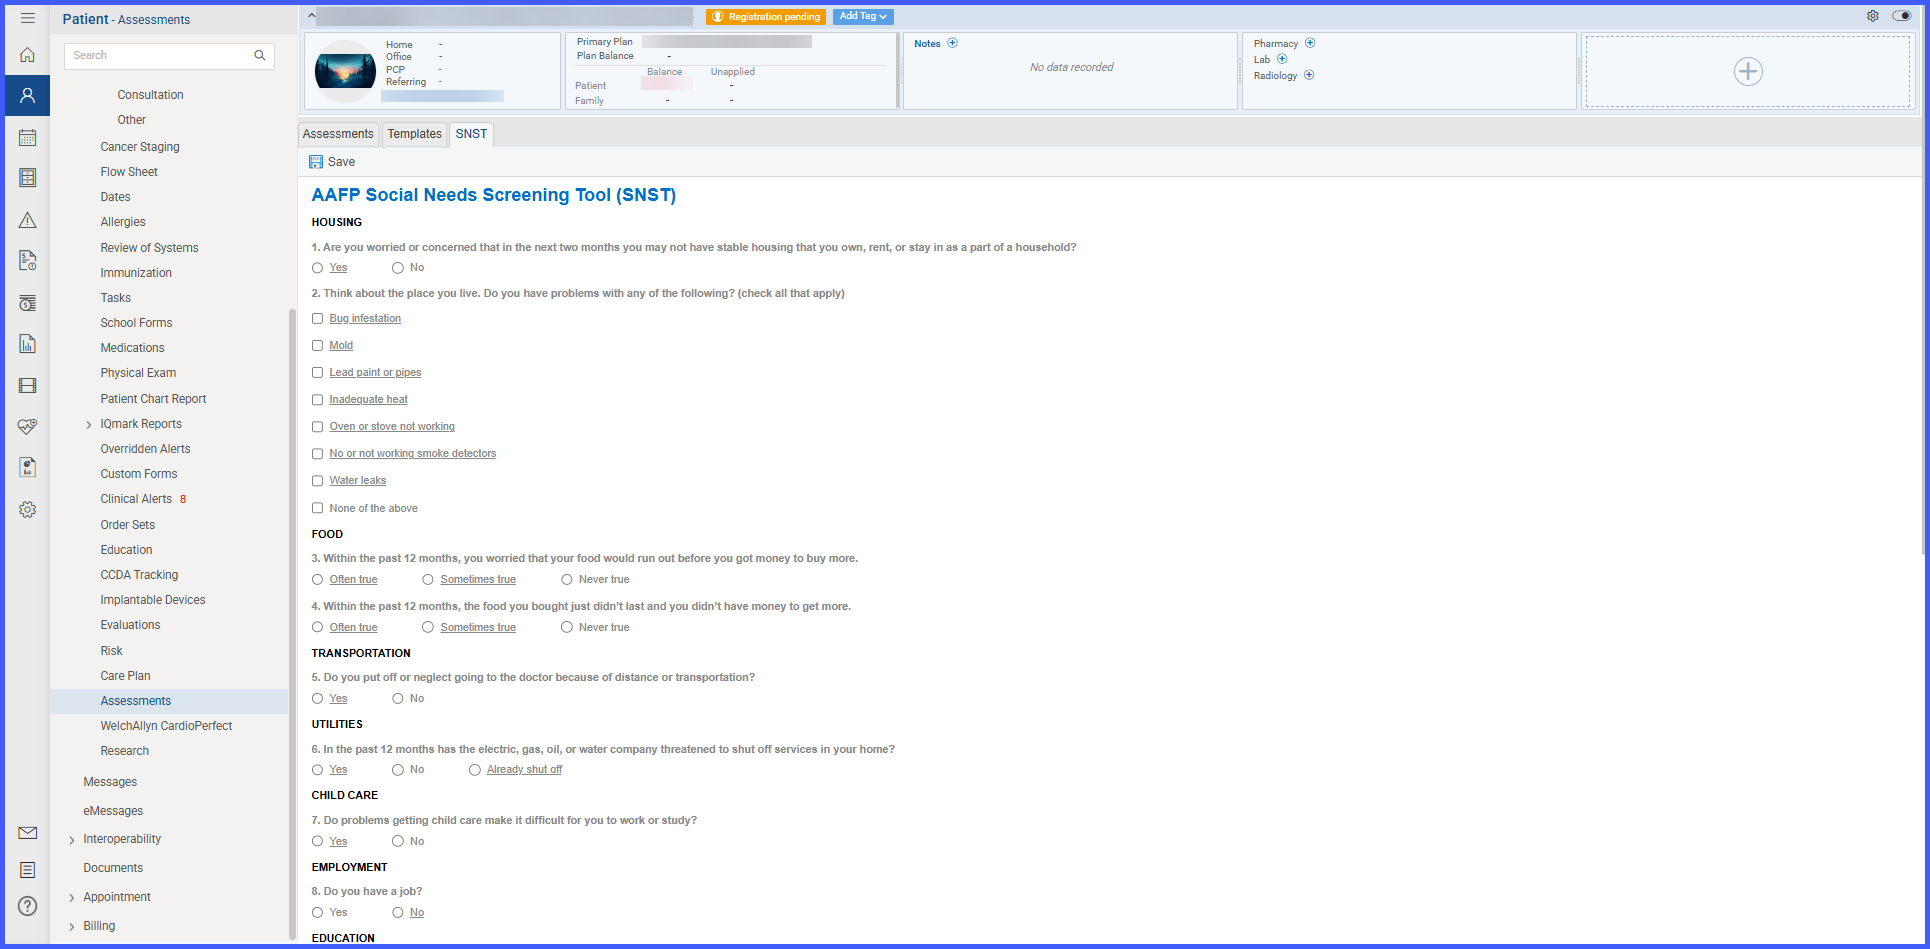
Task: Add a new note with plus icon
Action: coord(953,43)
